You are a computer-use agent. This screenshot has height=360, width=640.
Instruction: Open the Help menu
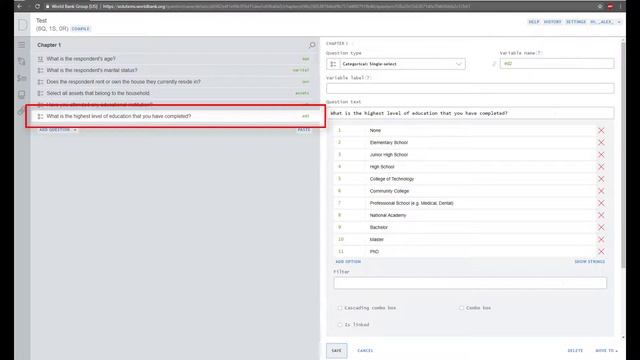click(x=534, y=22)
